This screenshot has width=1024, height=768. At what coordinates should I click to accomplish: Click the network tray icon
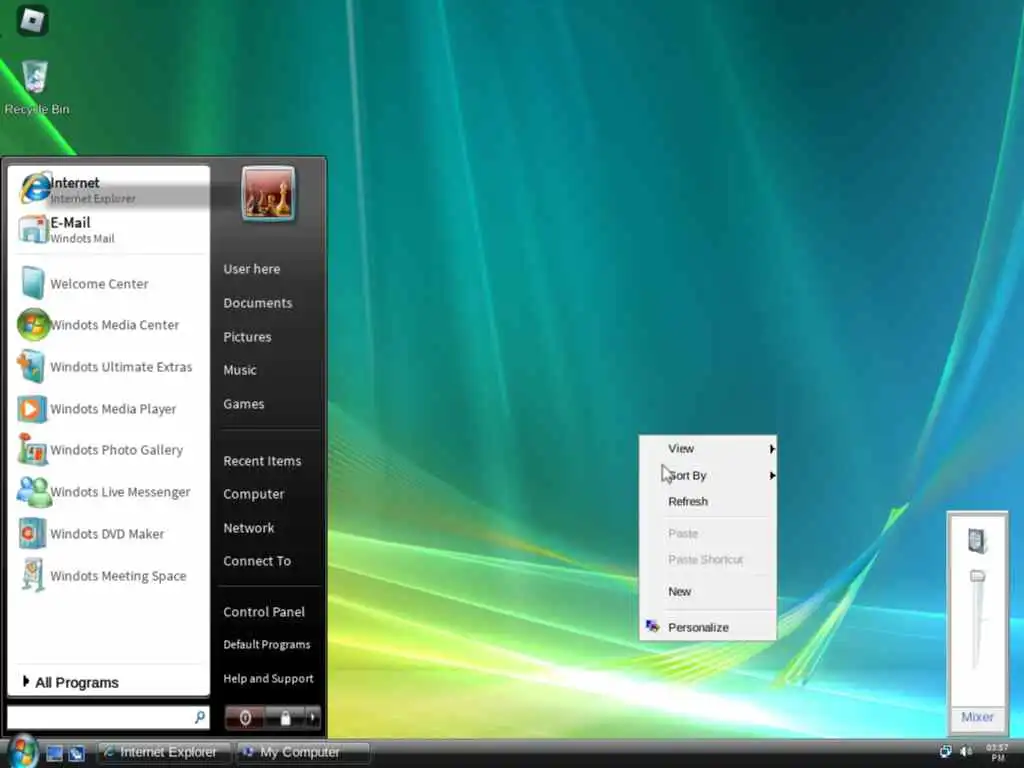click(945, 752)
